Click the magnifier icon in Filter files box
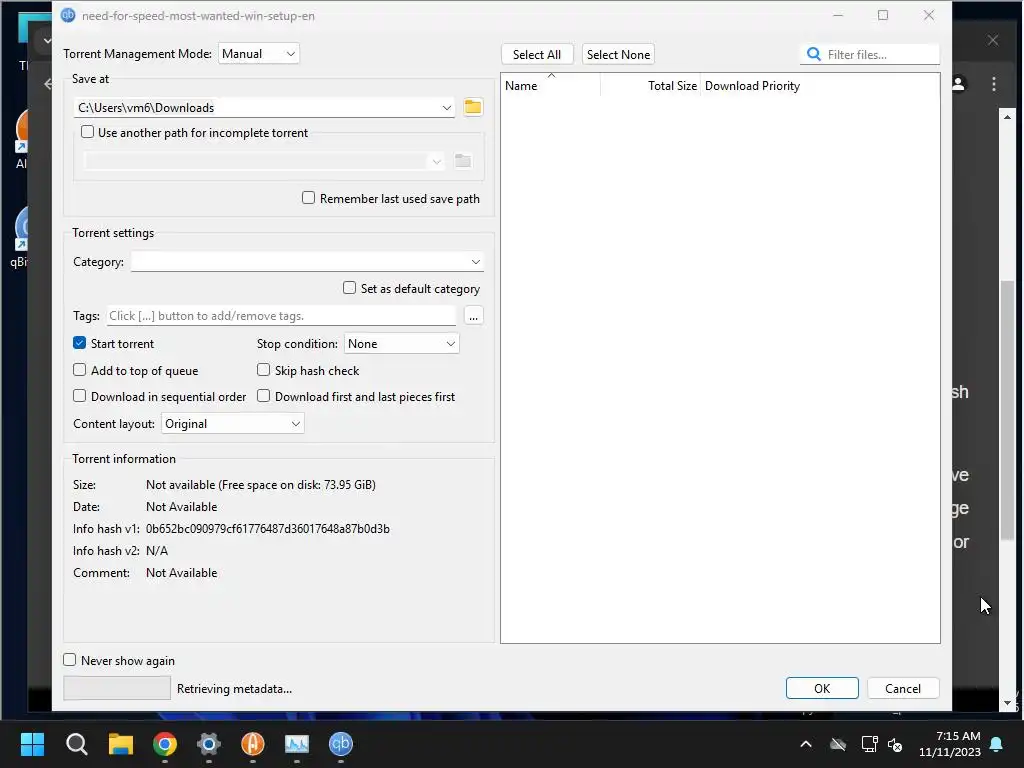 click(x=814, y=54)
